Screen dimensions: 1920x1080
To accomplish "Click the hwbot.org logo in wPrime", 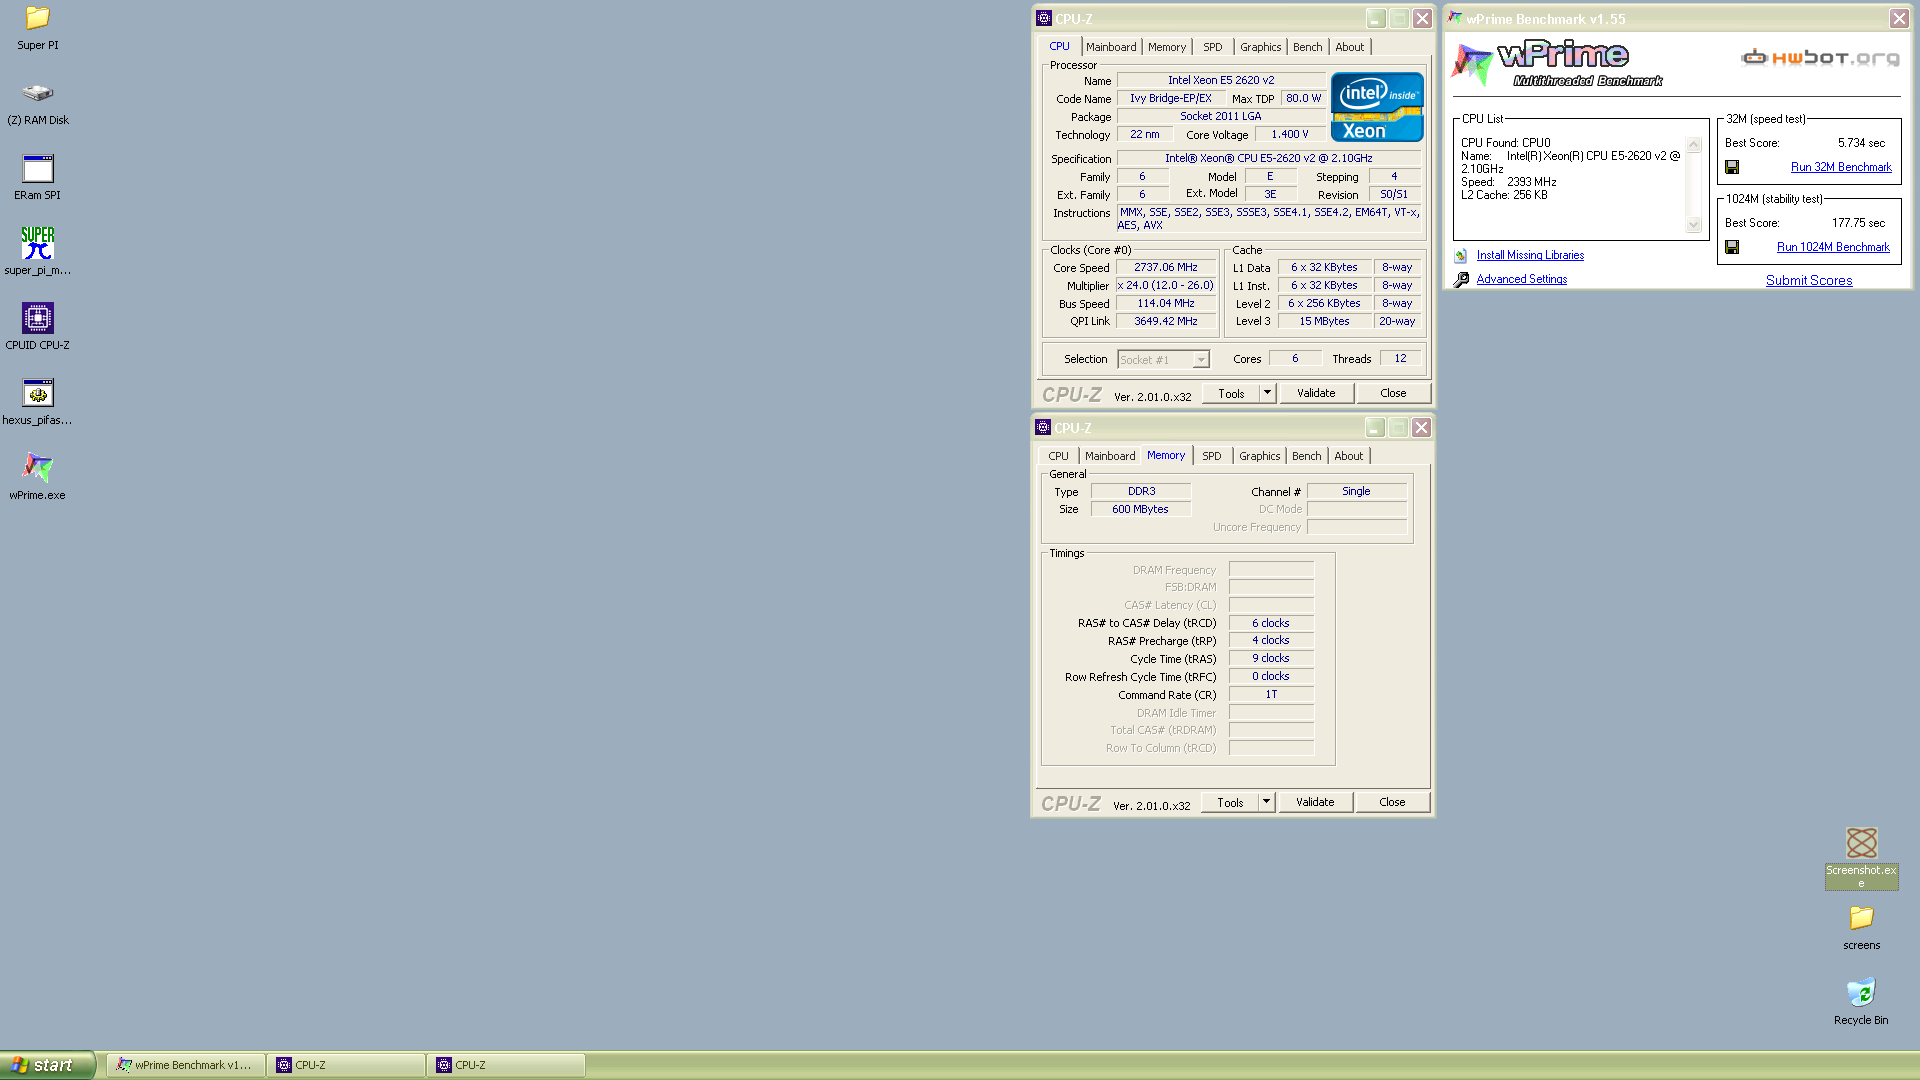I will coord(1820,58).
